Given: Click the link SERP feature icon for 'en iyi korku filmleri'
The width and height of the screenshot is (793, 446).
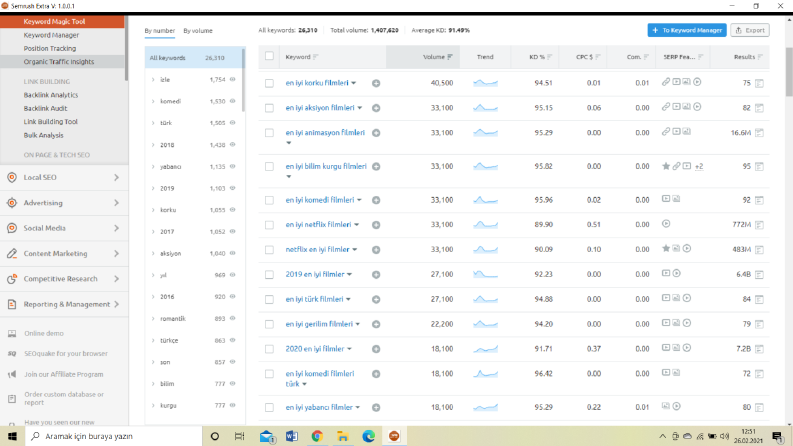Looking at the screenshot, I should click(x=666, y=82).
